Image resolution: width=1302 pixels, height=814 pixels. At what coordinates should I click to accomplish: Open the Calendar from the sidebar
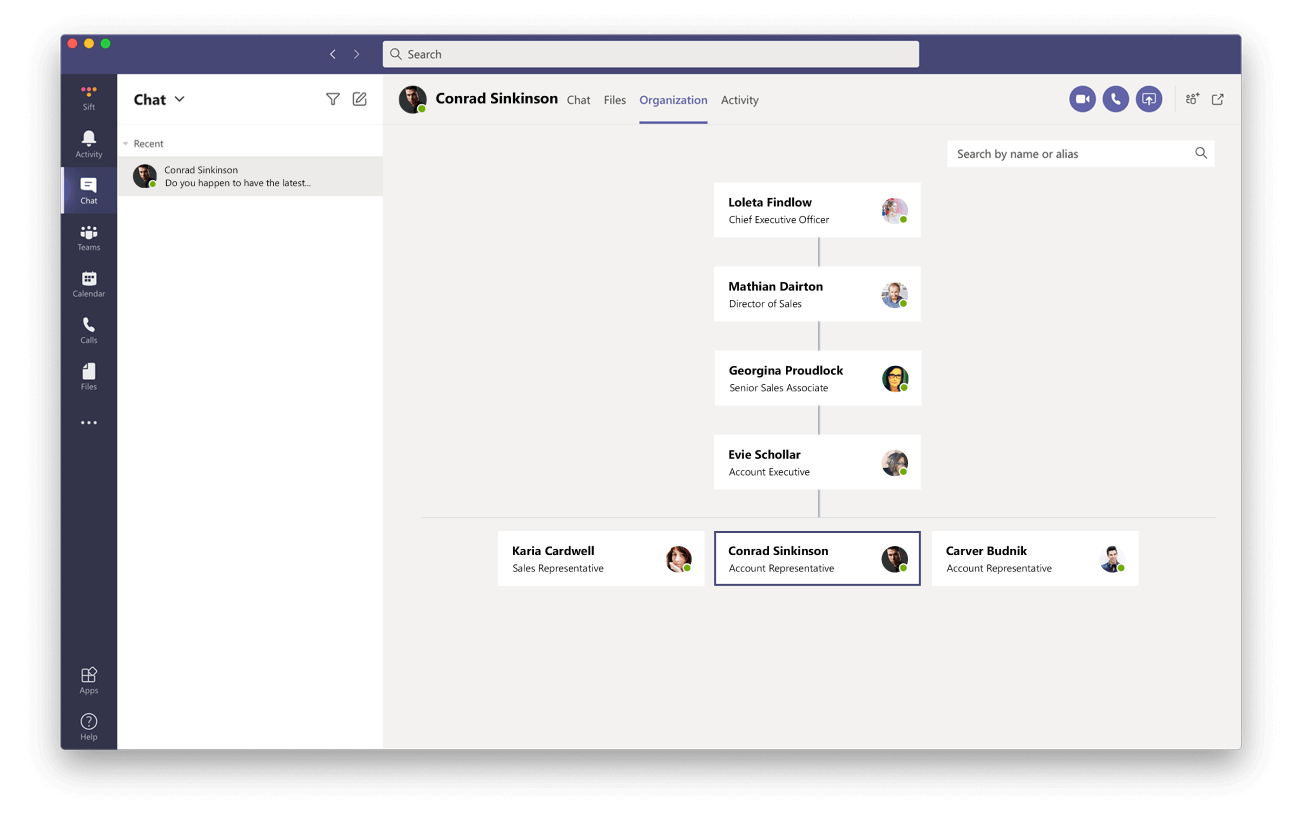pyautogui.click(x=88, y=283)
